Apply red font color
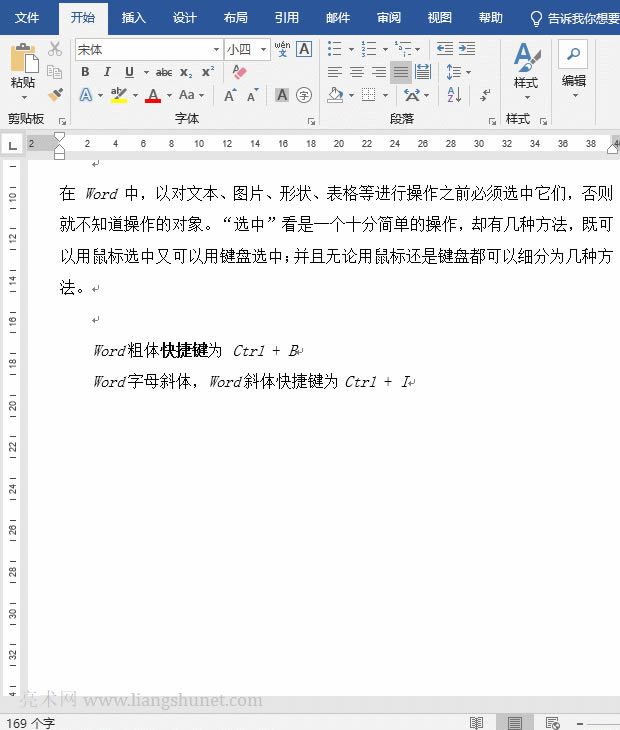 click(153, 95)
